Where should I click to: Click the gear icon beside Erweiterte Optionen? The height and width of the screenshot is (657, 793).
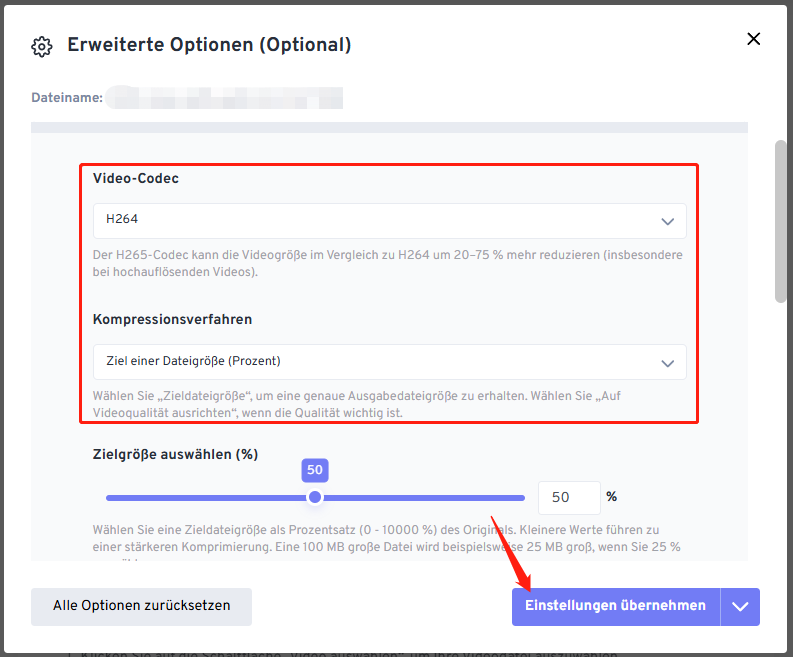(x=41, y=47)
